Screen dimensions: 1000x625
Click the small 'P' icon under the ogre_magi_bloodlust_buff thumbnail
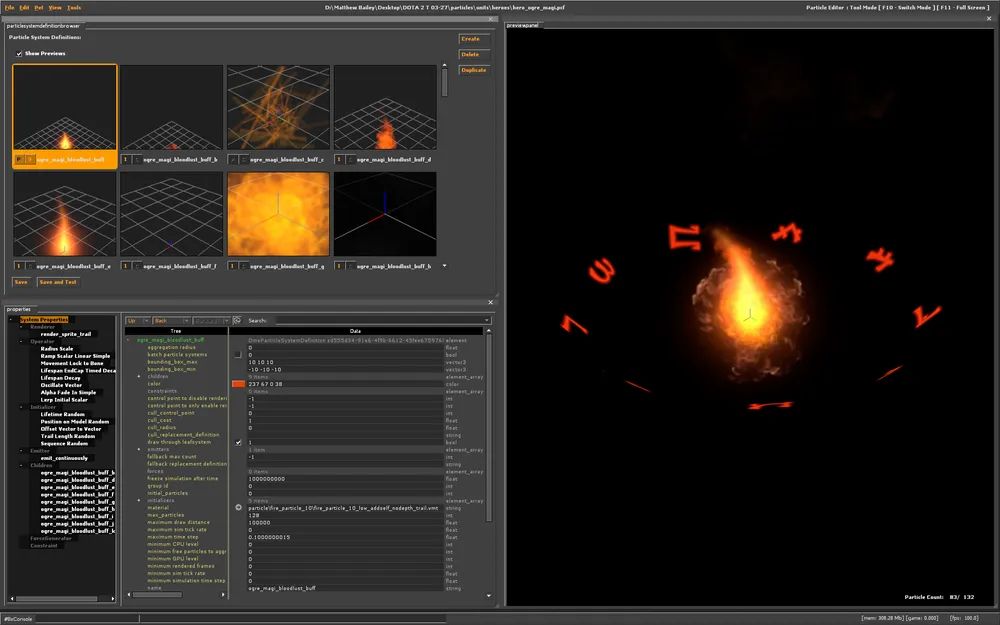[x=19, y=159]
